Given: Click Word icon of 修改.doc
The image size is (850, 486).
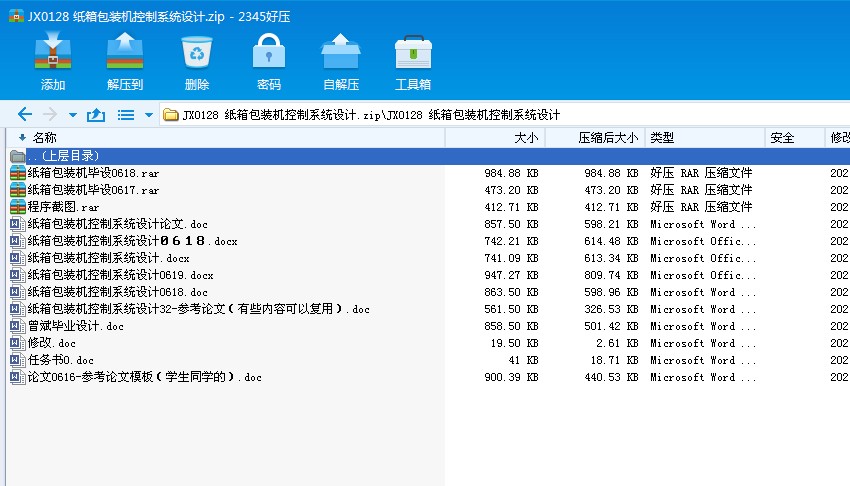Looking at the screenshot, I should point(18,343).
